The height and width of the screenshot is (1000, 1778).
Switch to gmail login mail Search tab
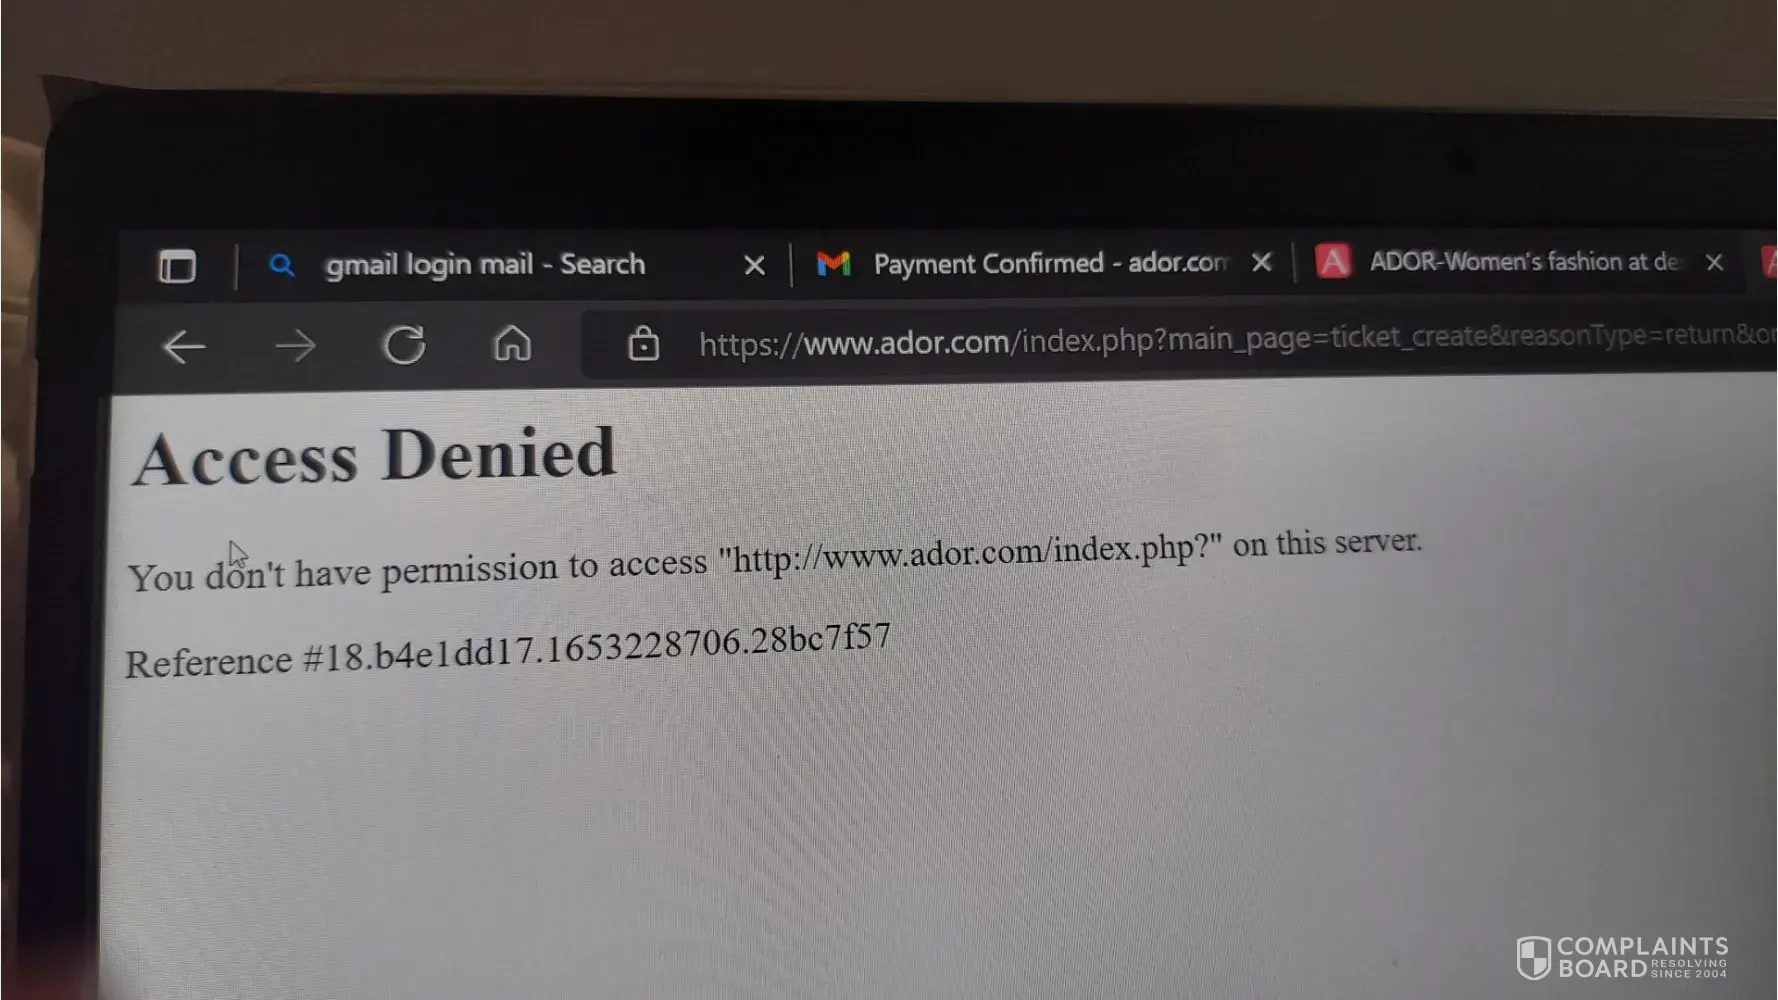coord(485,264)
